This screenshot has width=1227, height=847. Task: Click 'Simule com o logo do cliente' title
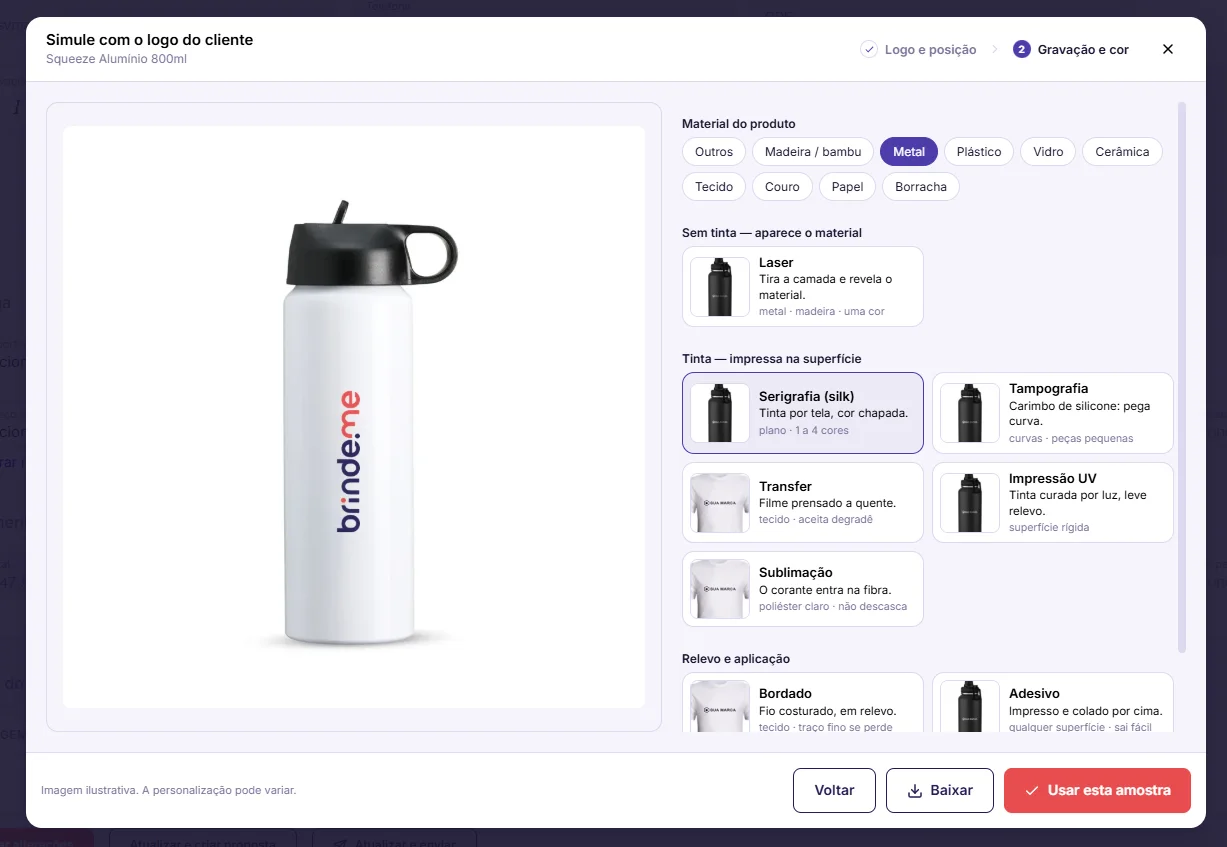(x=149, y=40)
